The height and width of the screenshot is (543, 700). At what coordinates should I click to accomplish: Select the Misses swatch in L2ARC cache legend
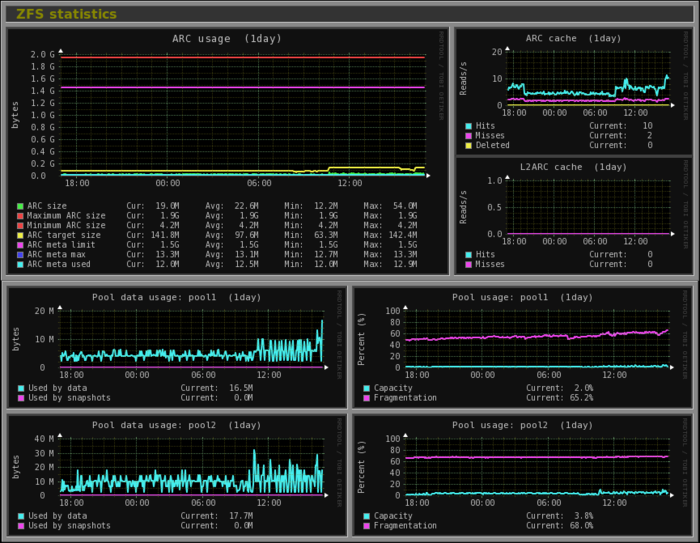click(x=468, y=264)
